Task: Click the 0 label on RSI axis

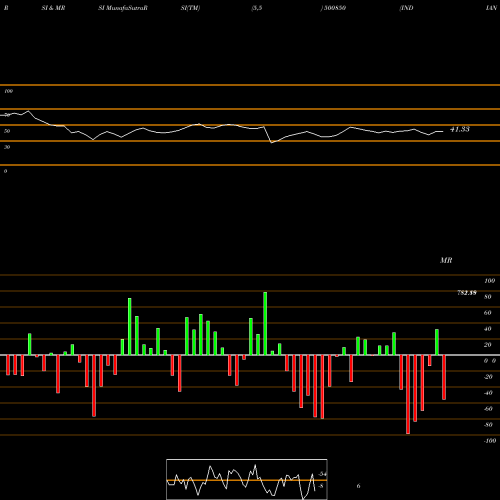Action: point(5,171)
